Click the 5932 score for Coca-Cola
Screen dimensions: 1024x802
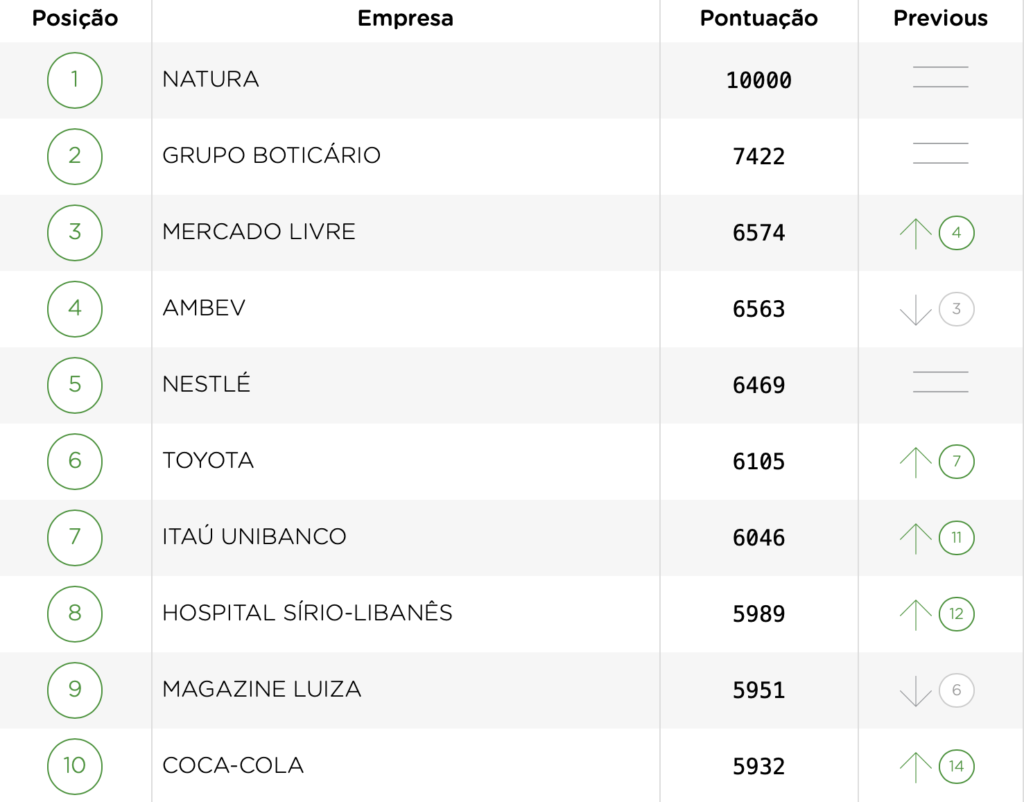[758, 767]
